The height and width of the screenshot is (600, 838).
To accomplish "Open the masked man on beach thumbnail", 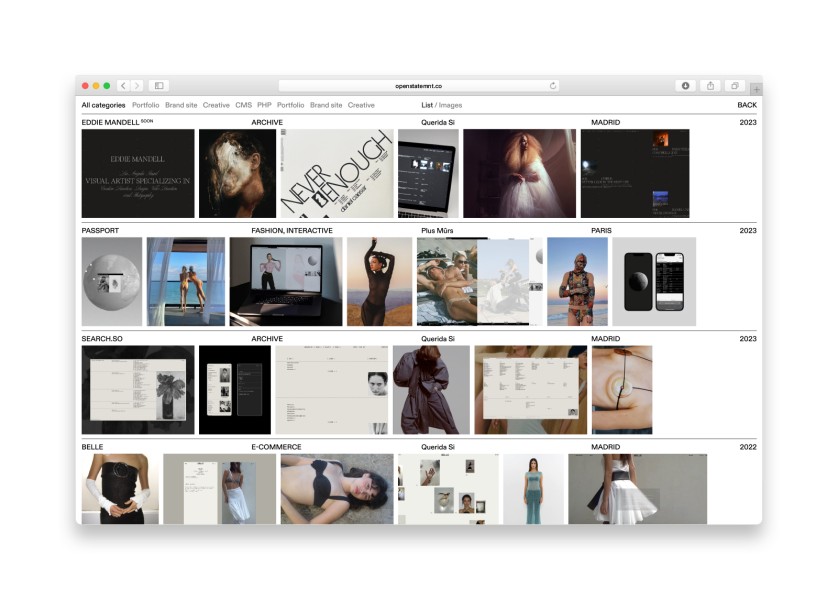I will [x=577, y=282].
